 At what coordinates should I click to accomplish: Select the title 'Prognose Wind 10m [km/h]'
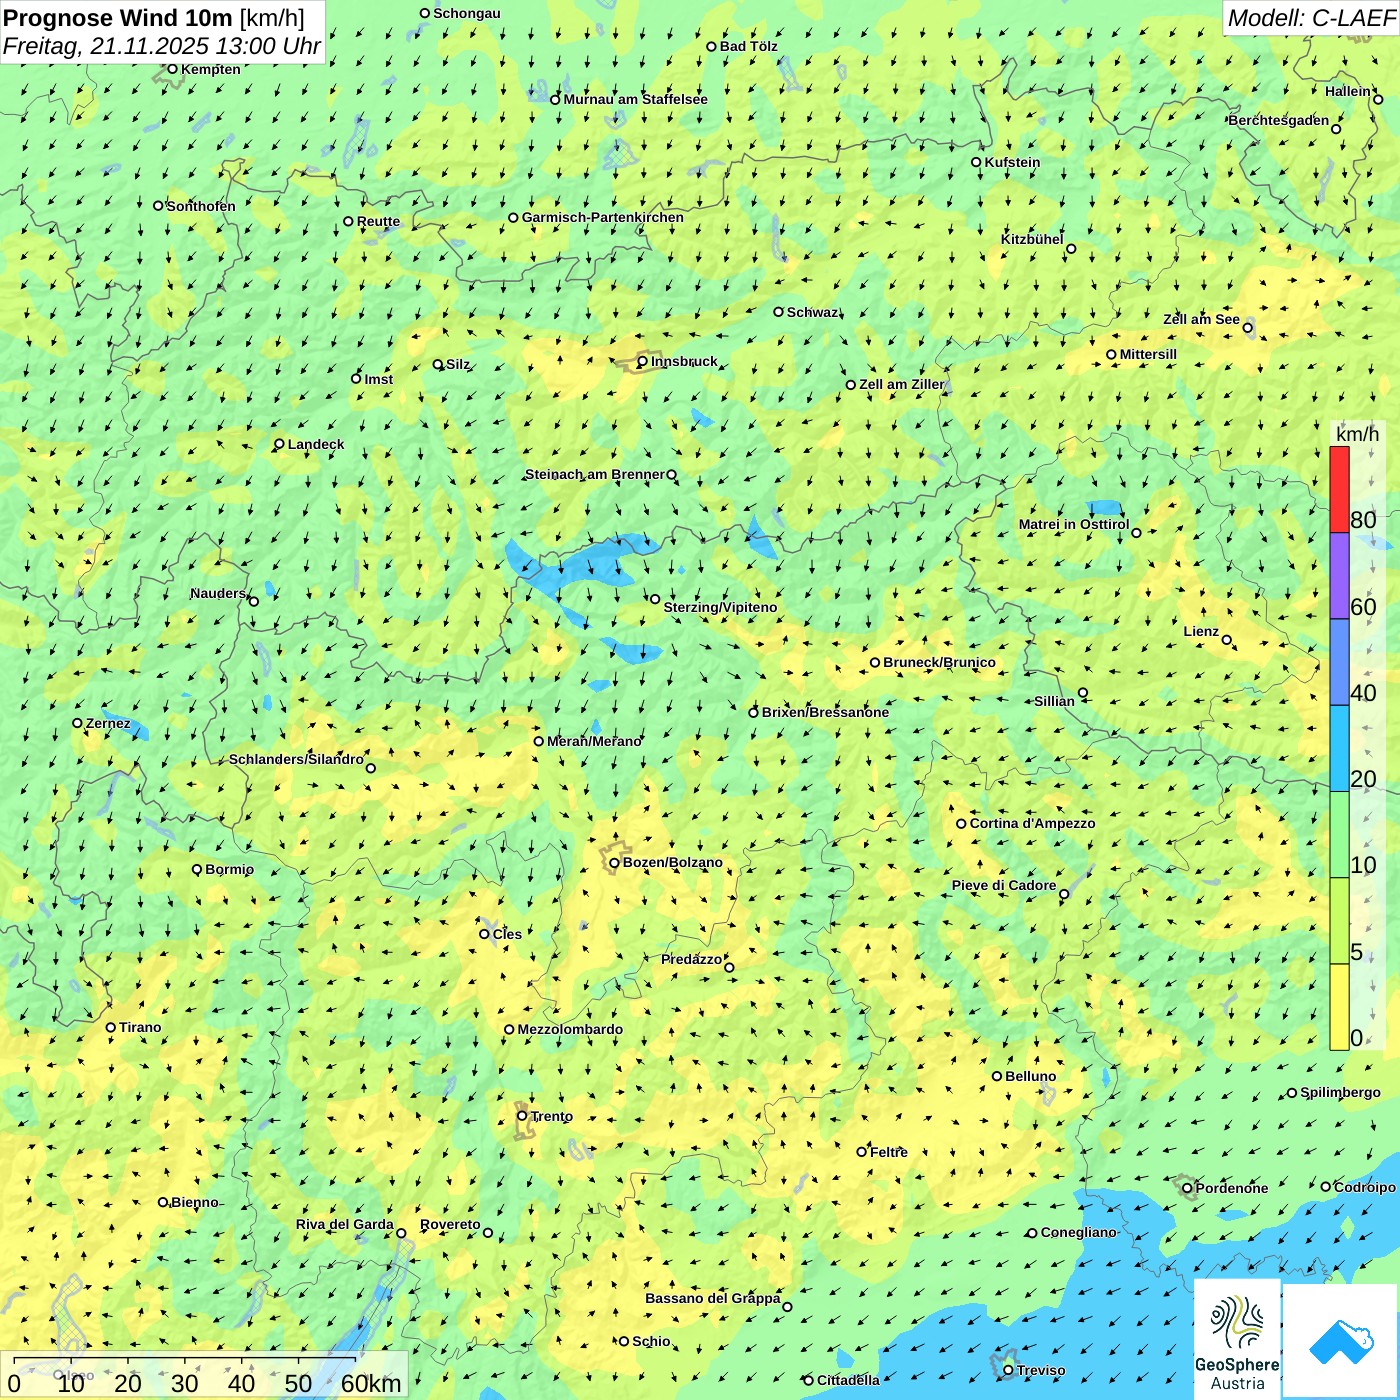[x=154, y=18]
